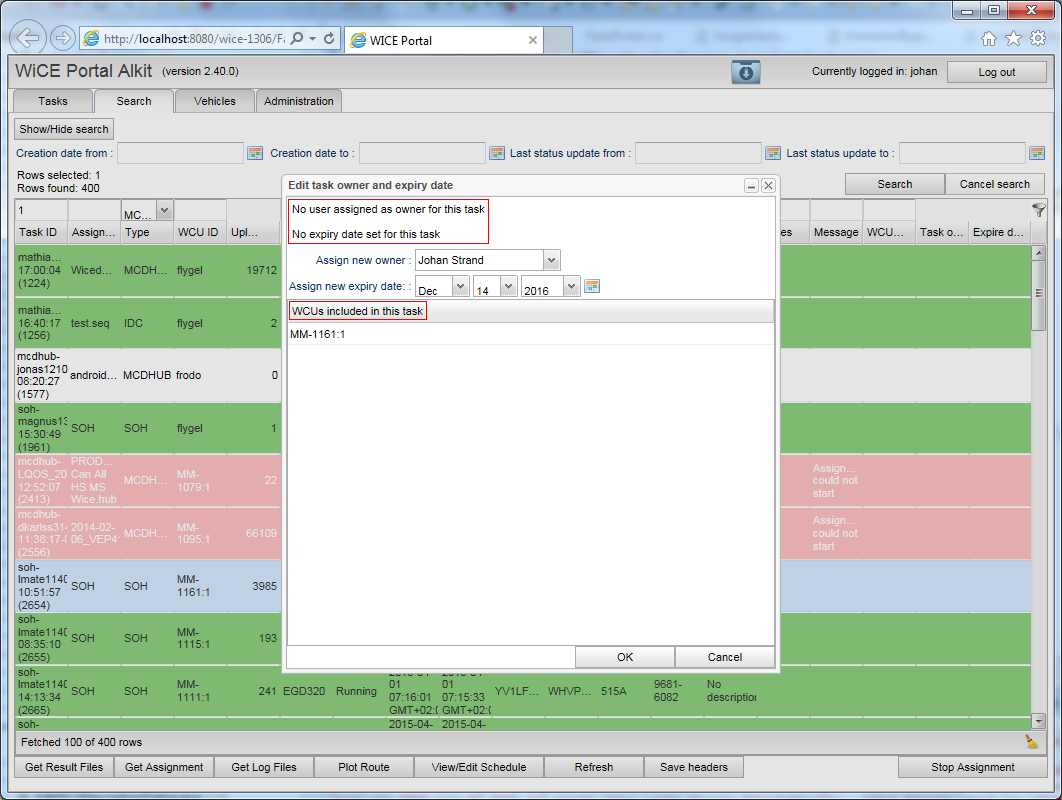Open calendar picker for Creation date from
This screenshot has height=800, width=1062.
(x=255, y=153)
